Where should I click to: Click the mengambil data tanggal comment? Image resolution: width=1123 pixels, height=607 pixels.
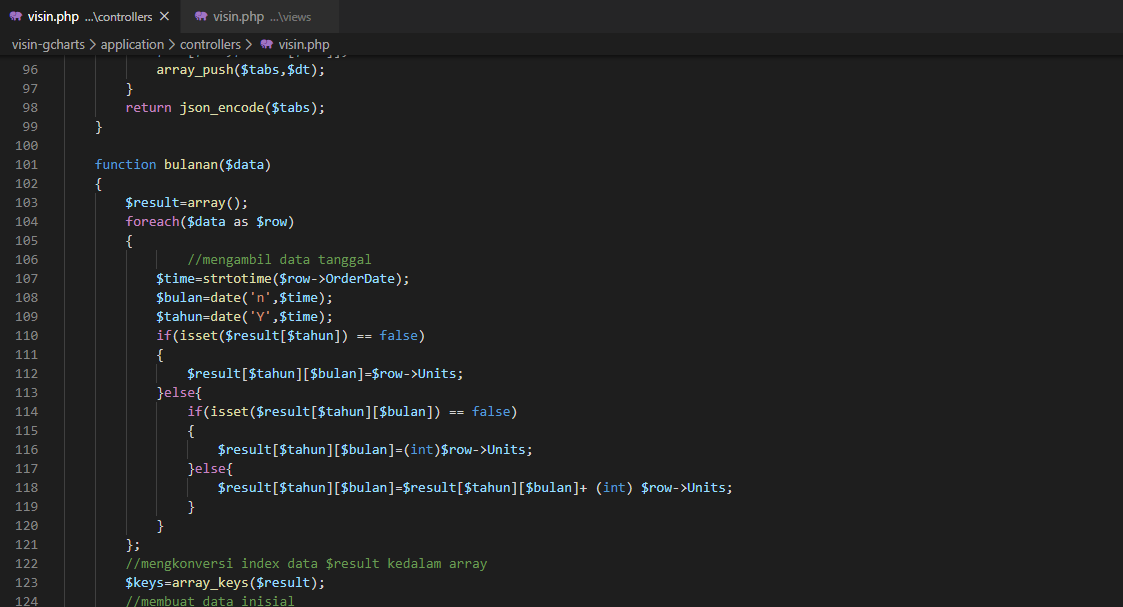pos(279,260)
